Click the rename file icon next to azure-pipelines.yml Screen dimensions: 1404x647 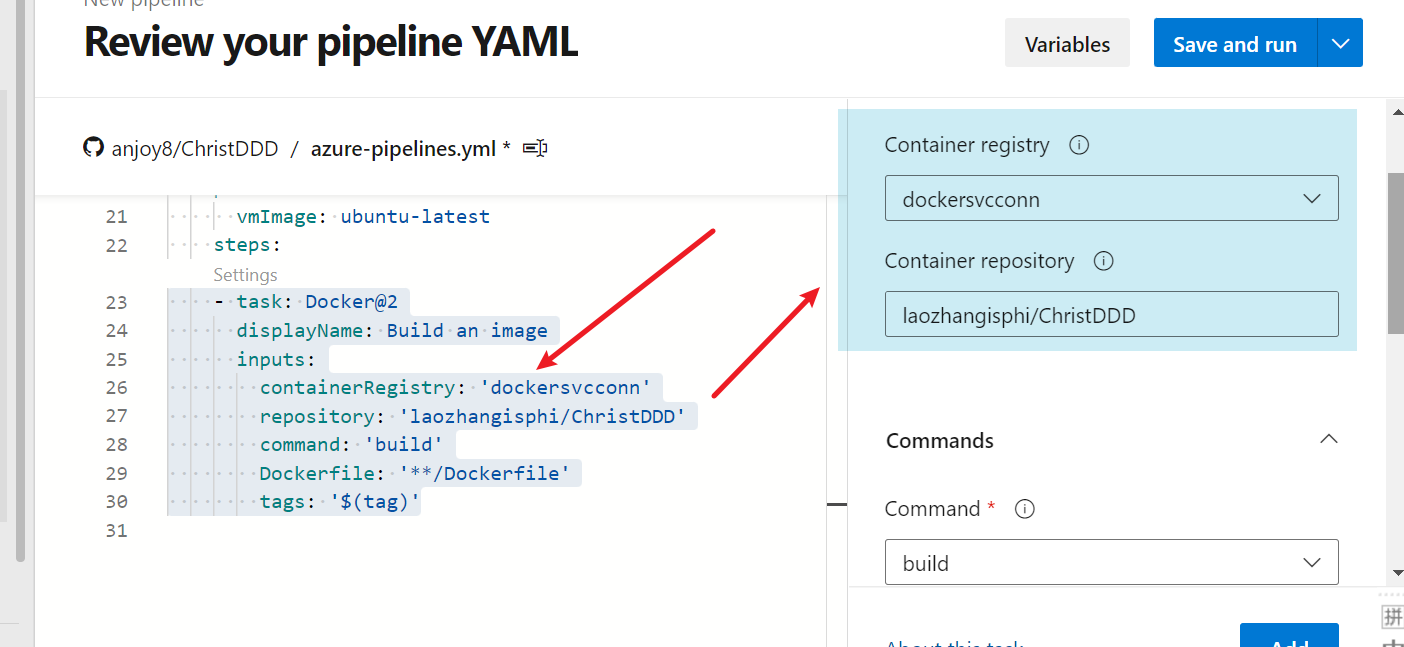click(x=535, y=148)
